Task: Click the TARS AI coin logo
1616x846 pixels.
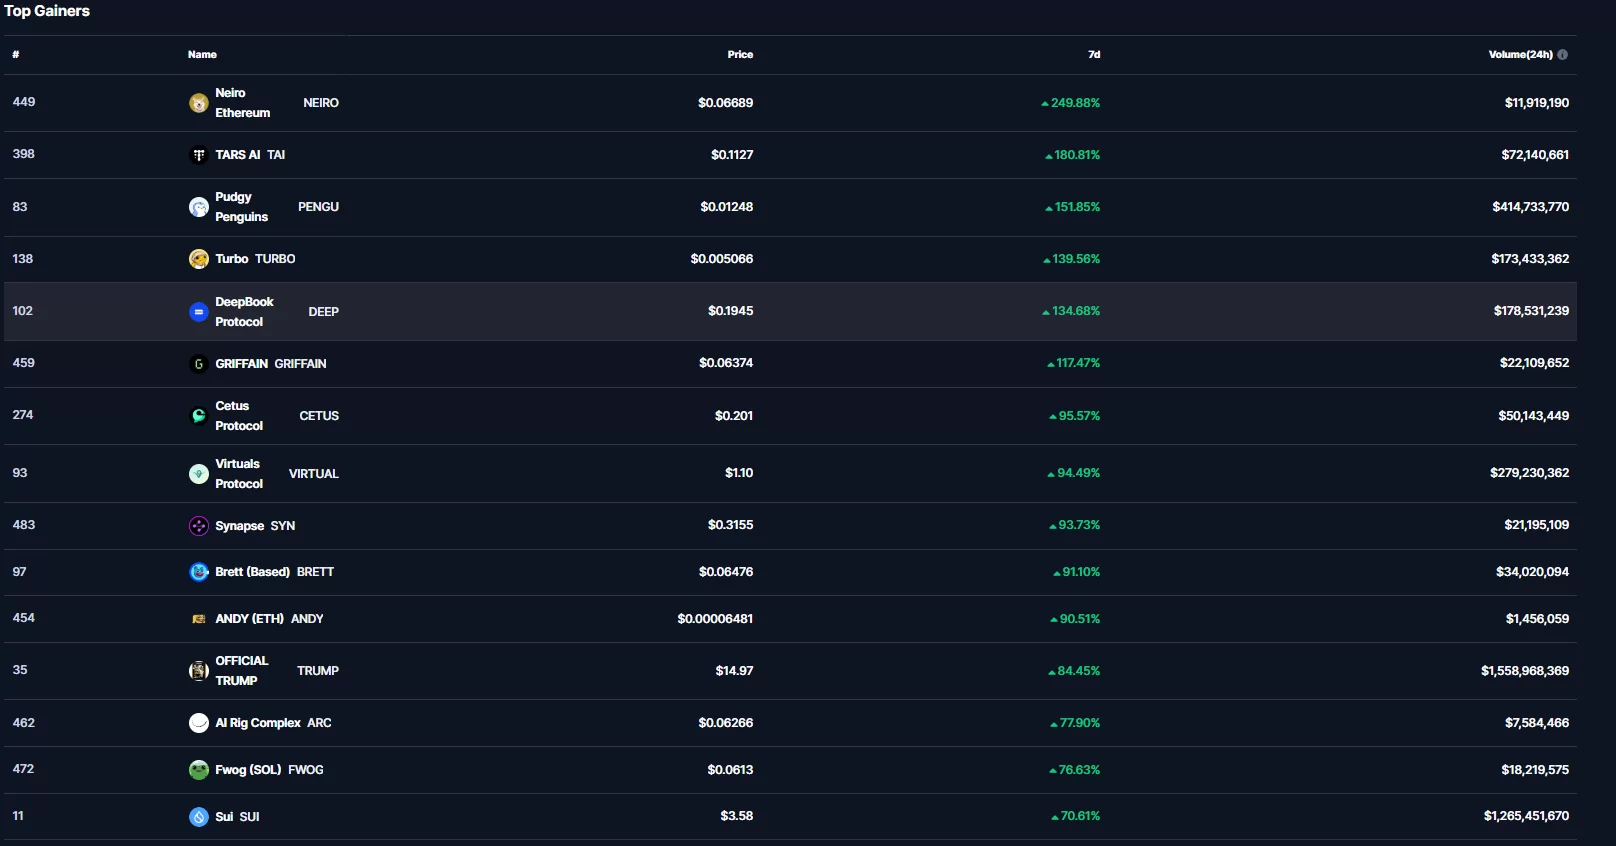Action: coord(199,155)
